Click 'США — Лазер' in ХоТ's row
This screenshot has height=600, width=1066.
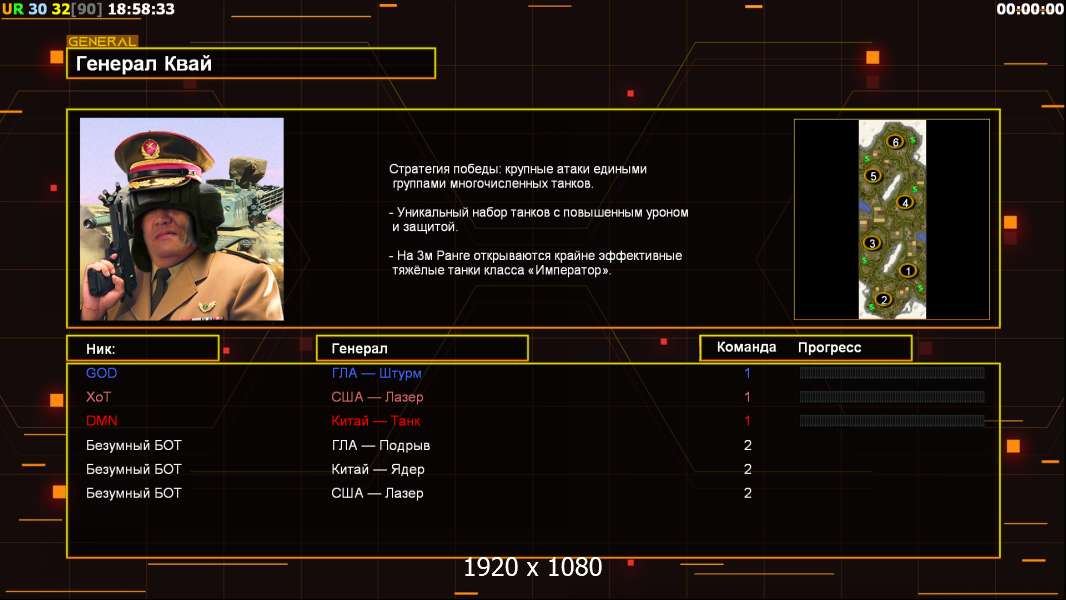(377, 397)
